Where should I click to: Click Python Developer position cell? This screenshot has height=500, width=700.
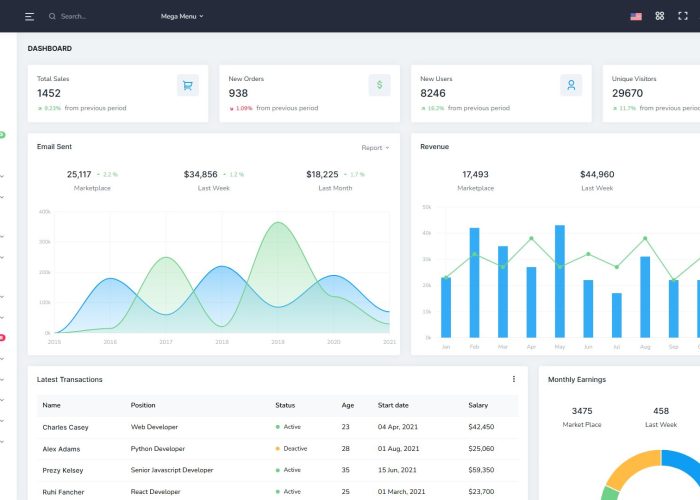(x=158, y=449)
